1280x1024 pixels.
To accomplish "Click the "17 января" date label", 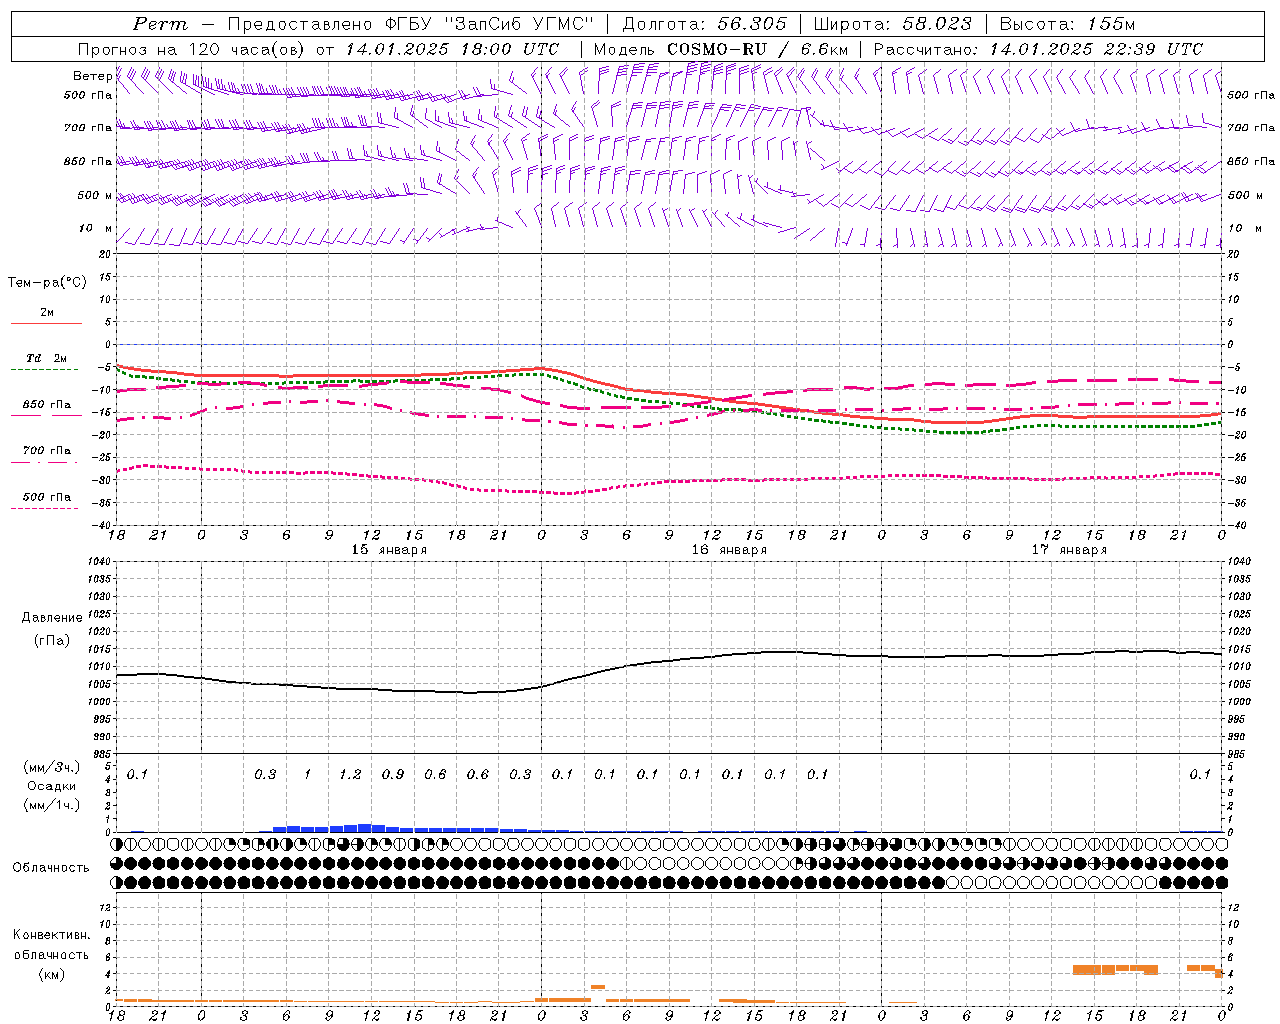I will [1069, 550].
